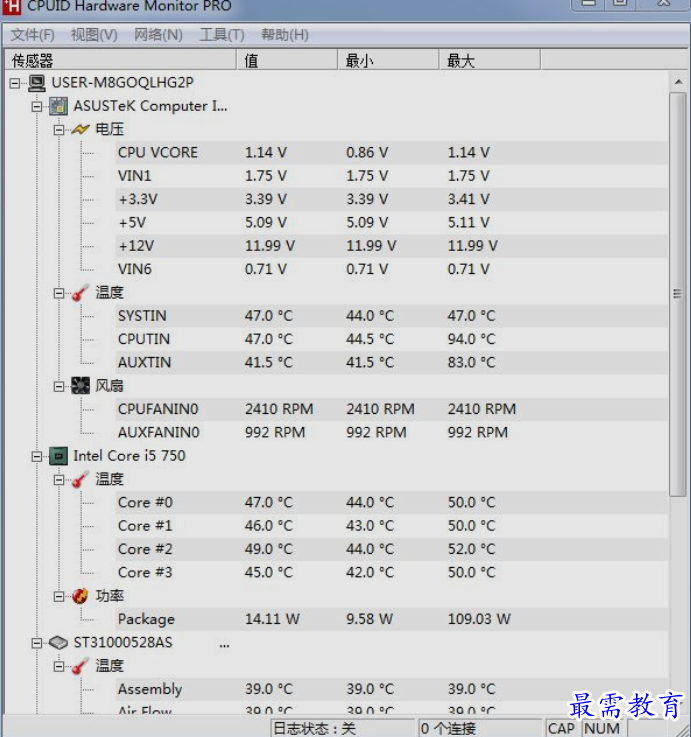Viewport: 691px width, 737px height.
Task: Click the scroll up arrow
Action: tap(678, 82)
